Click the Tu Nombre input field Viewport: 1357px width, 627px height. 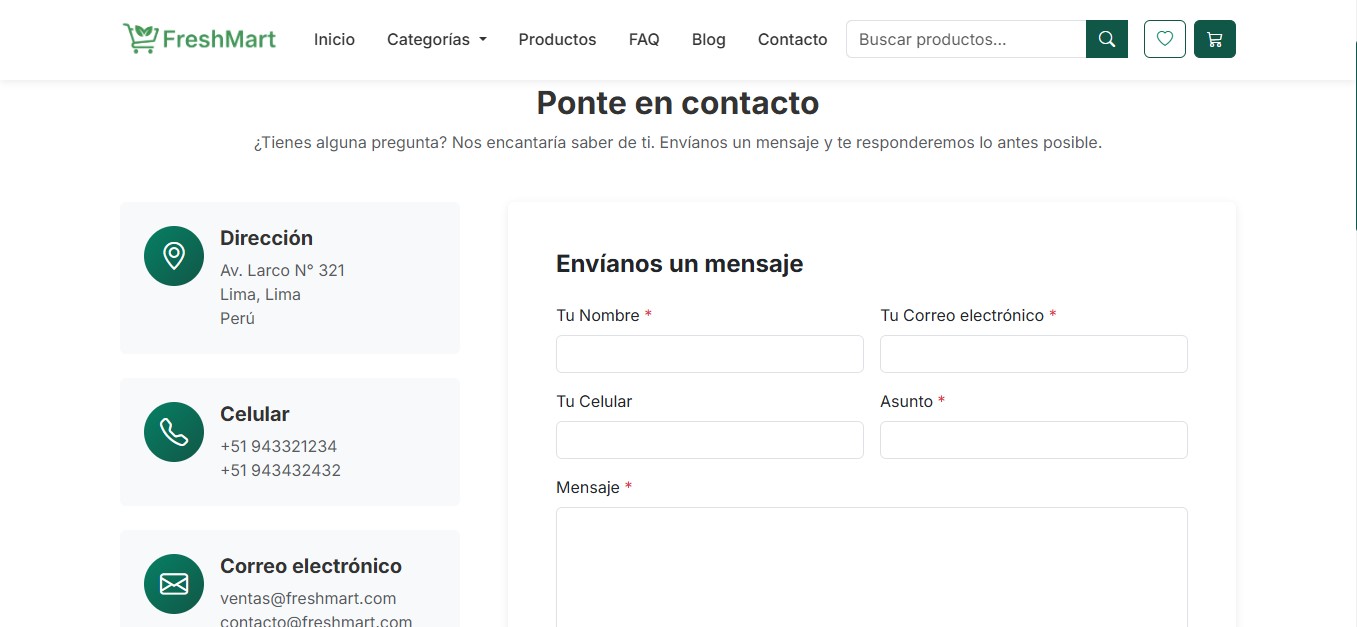(x=710, y=354)
